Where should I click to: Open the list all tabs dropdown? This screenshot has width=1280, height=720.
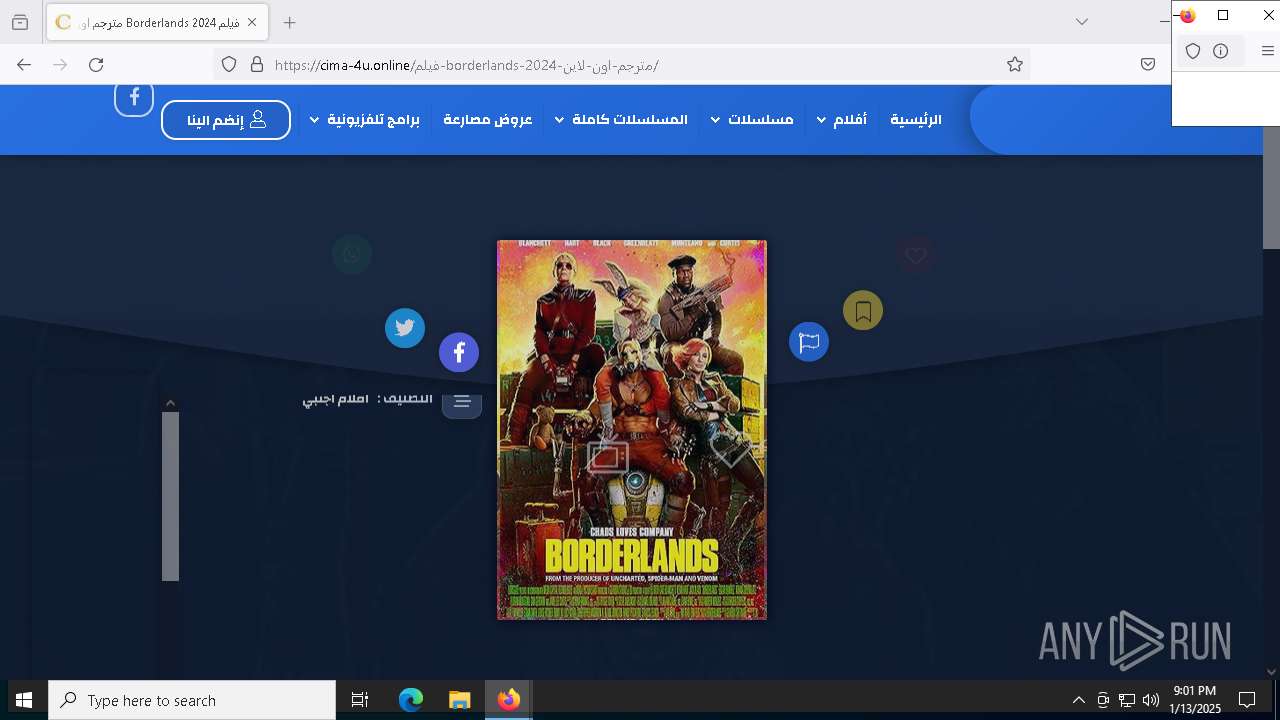[x=1082, y=22]
